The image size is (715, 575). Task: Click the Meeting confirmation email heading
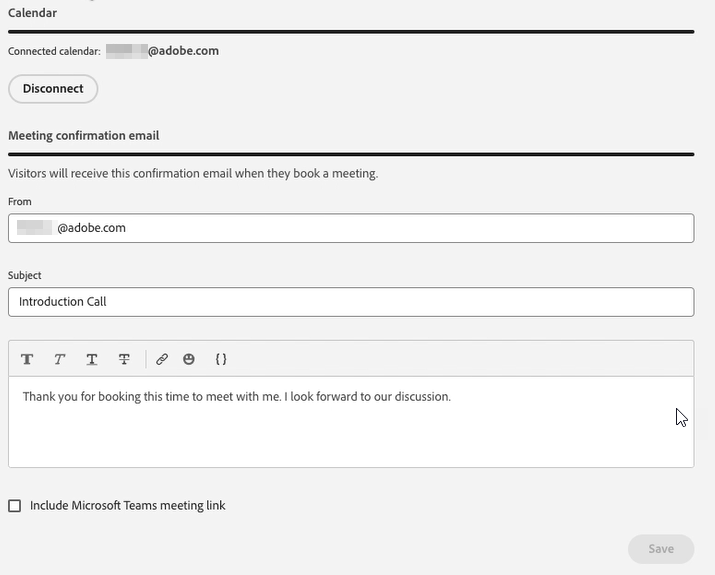(84, 135)
